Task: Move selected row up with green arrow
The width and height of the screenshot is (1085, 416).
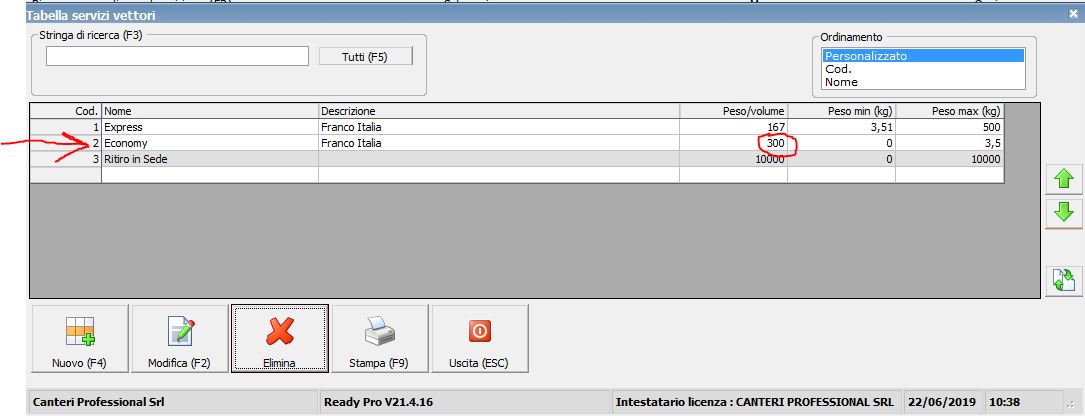Action: click(1063, 179)
